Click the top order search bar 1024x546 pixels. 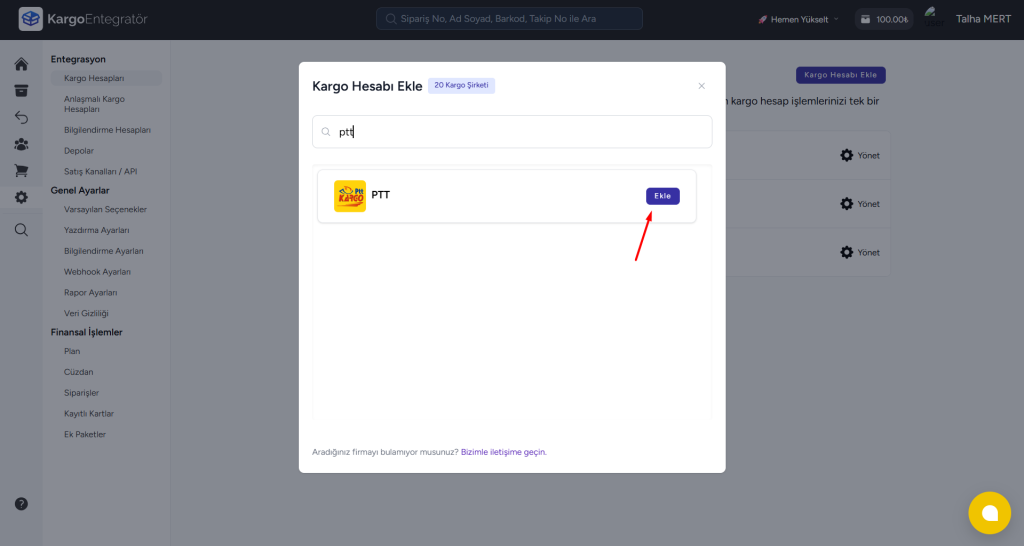pyautogui.click(x=509, y=19)
